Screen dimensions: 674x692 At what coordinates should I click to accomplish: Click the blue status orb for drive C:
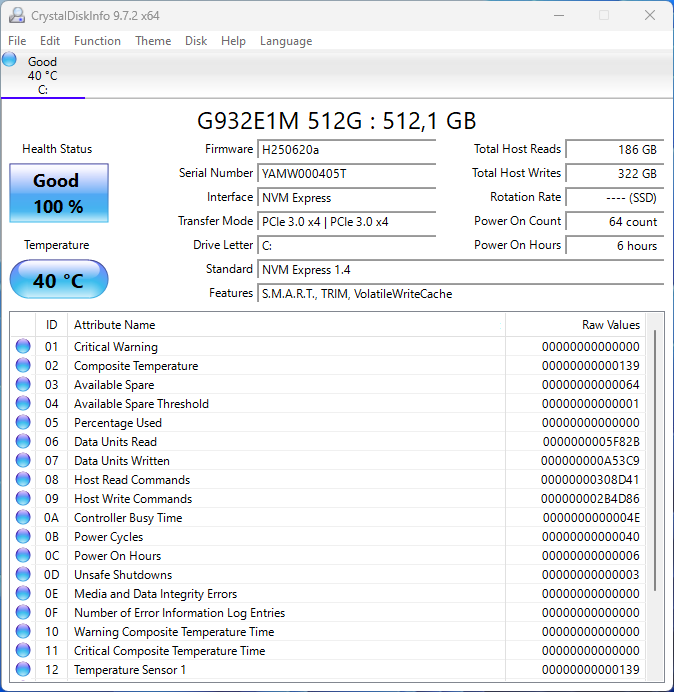[x=10, y=60]
